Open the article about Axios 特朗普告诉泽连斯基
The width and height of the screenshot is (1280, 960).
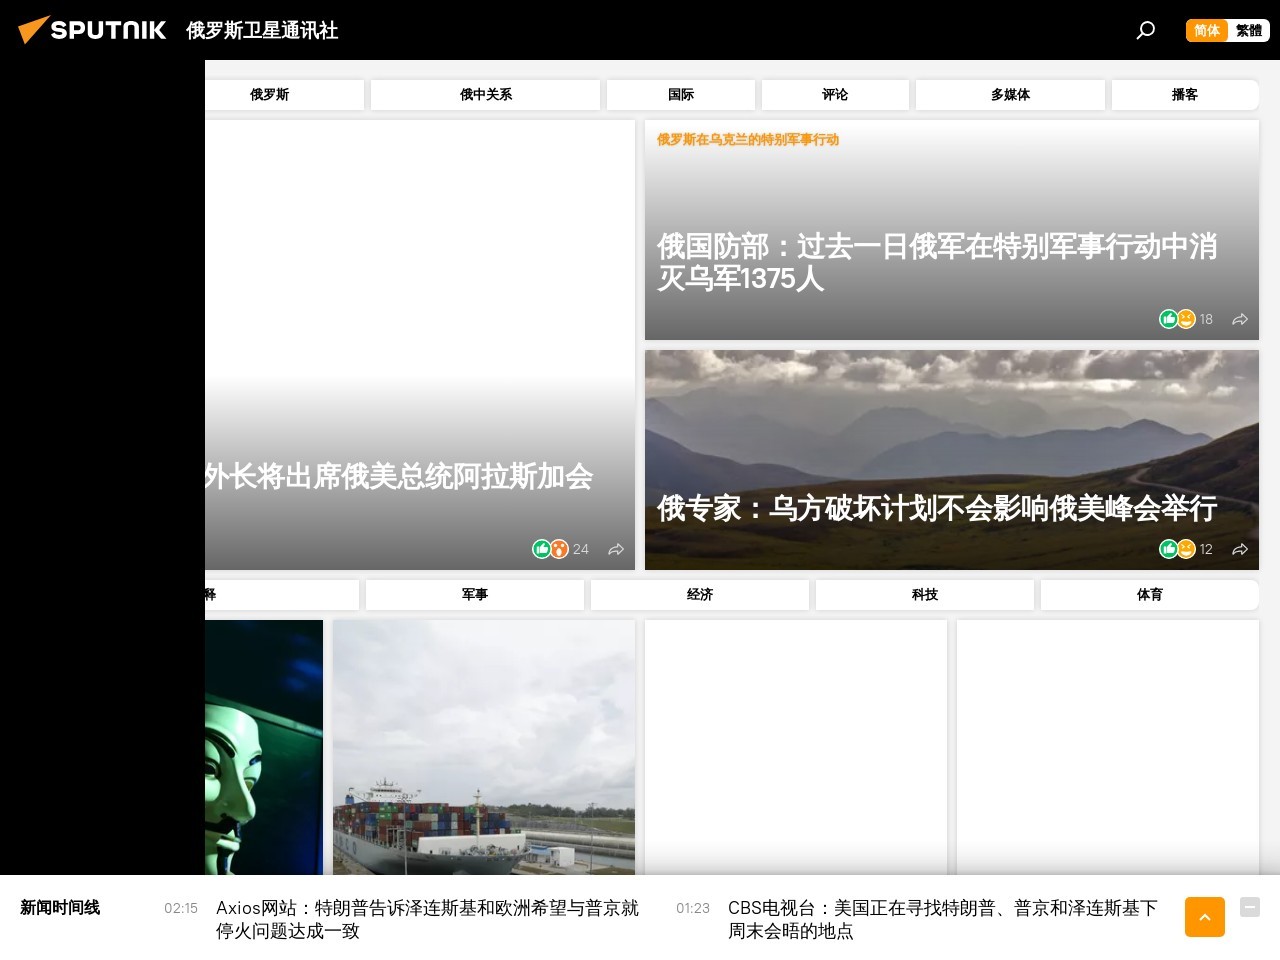point(428,919)
